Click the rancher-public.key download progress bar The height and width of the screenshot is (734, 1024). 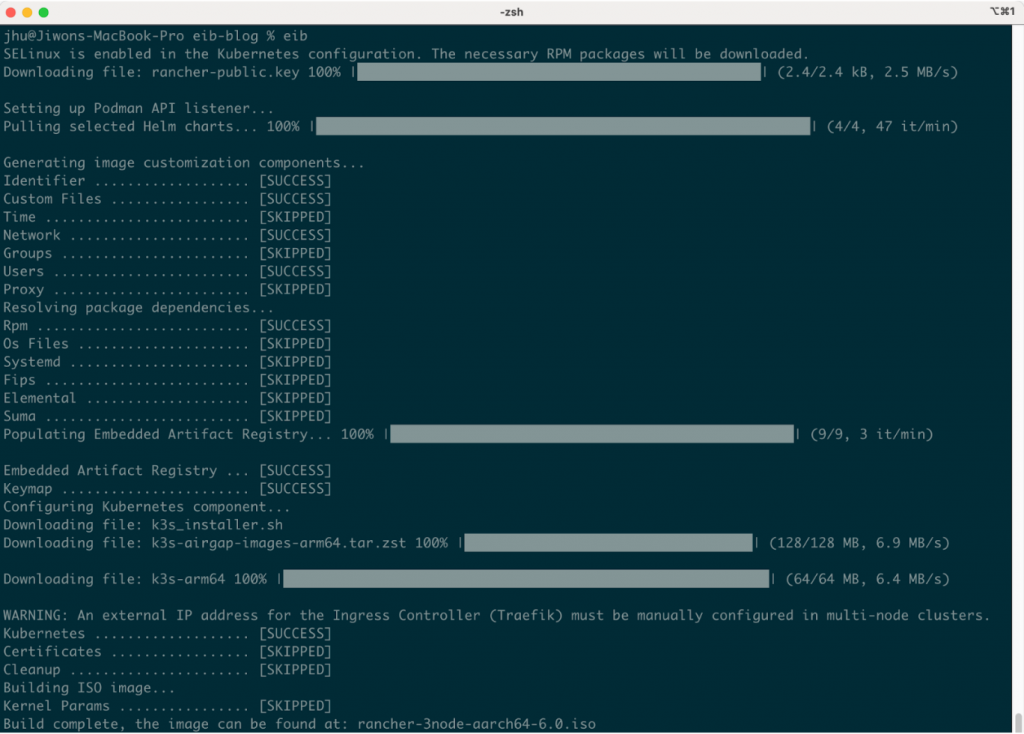(x=559, y=72)
